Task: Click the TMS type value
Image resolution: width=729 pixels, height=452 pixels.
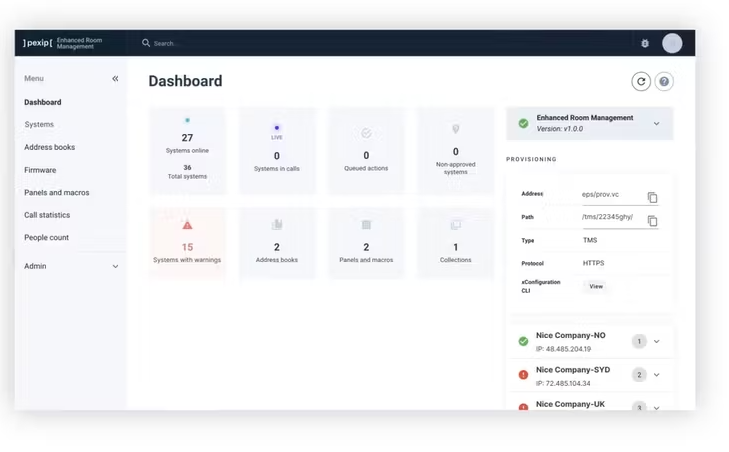Action: tap(590, 240)
